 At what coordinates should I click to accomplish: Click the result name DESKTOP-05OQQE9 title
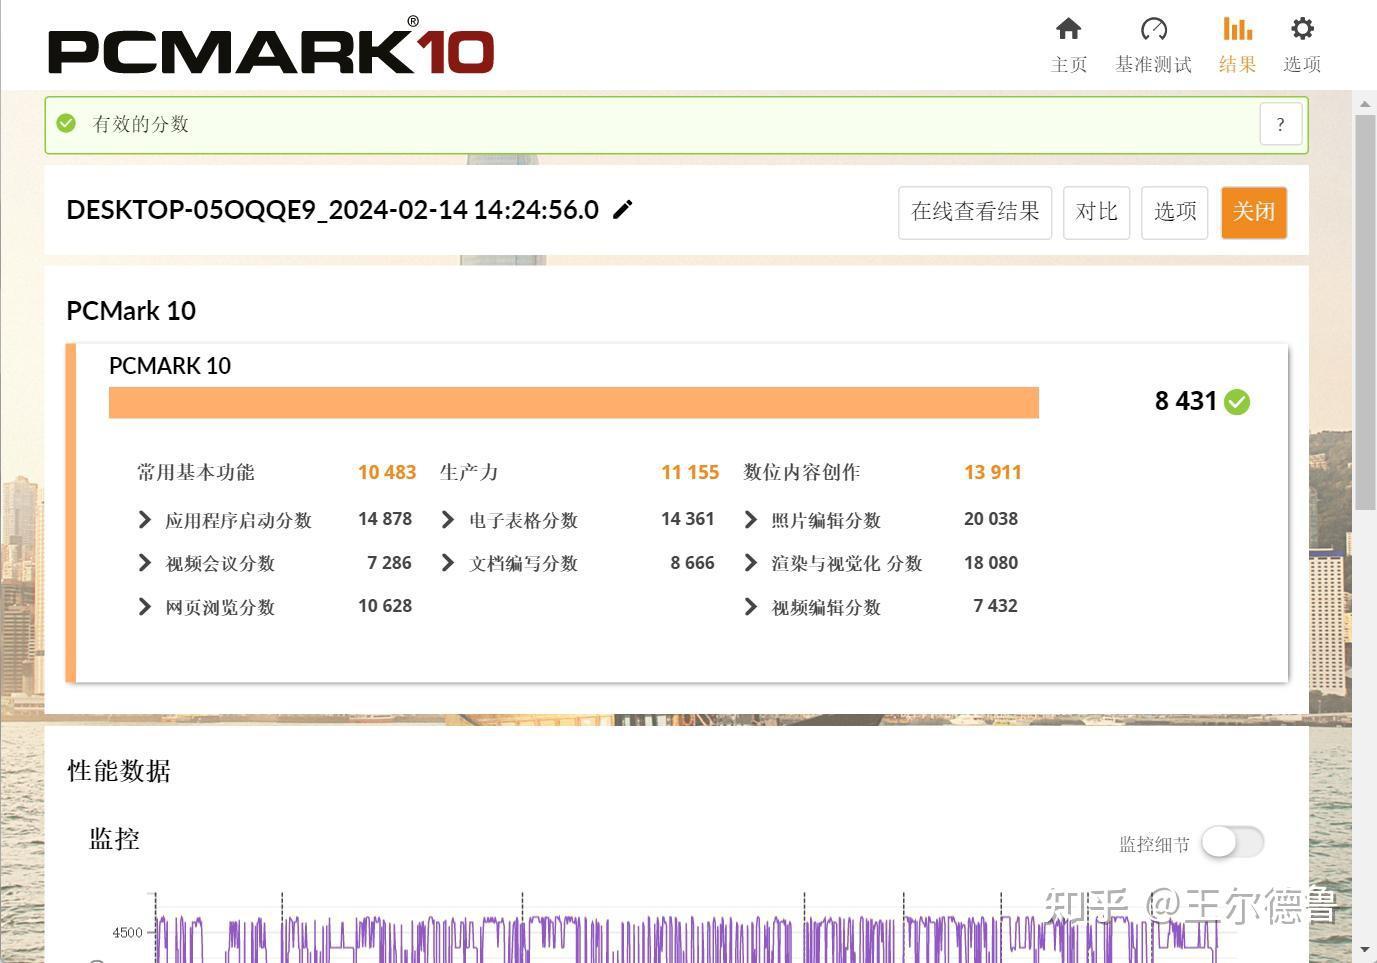coord(333,210)
